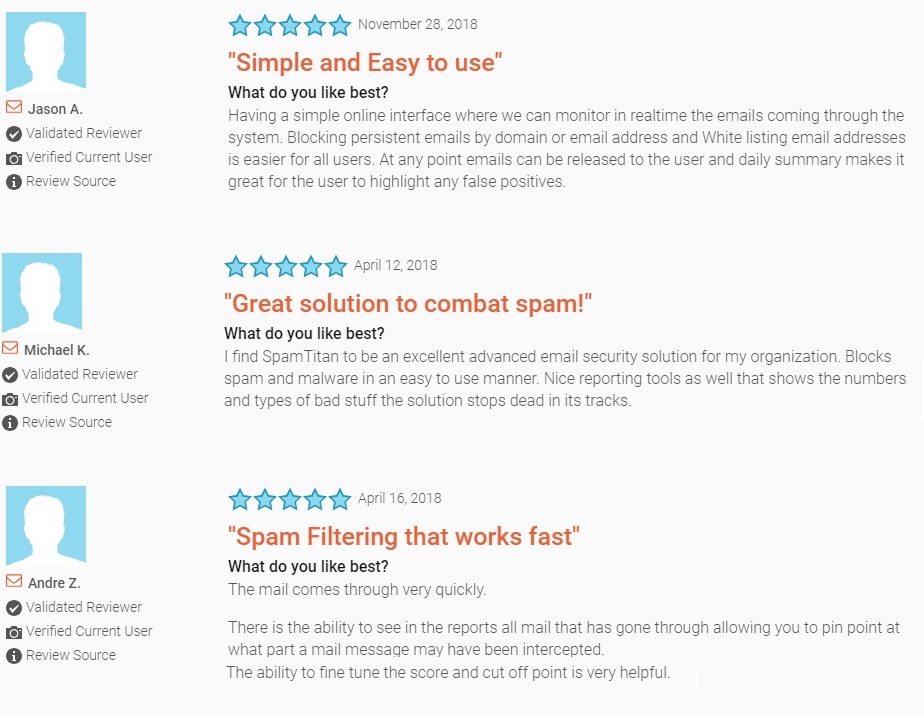Screen dimensions: 924x716
Task: Click the five-star rating dated April 12, 2018
Action: (286, 266)
